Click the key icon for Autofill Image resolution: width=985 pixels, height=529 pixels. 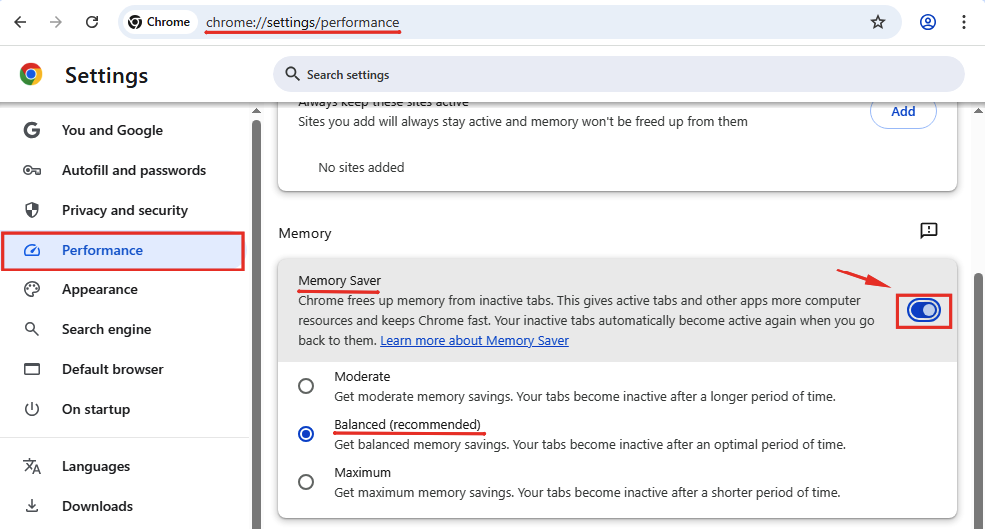(x=31, y=170)
